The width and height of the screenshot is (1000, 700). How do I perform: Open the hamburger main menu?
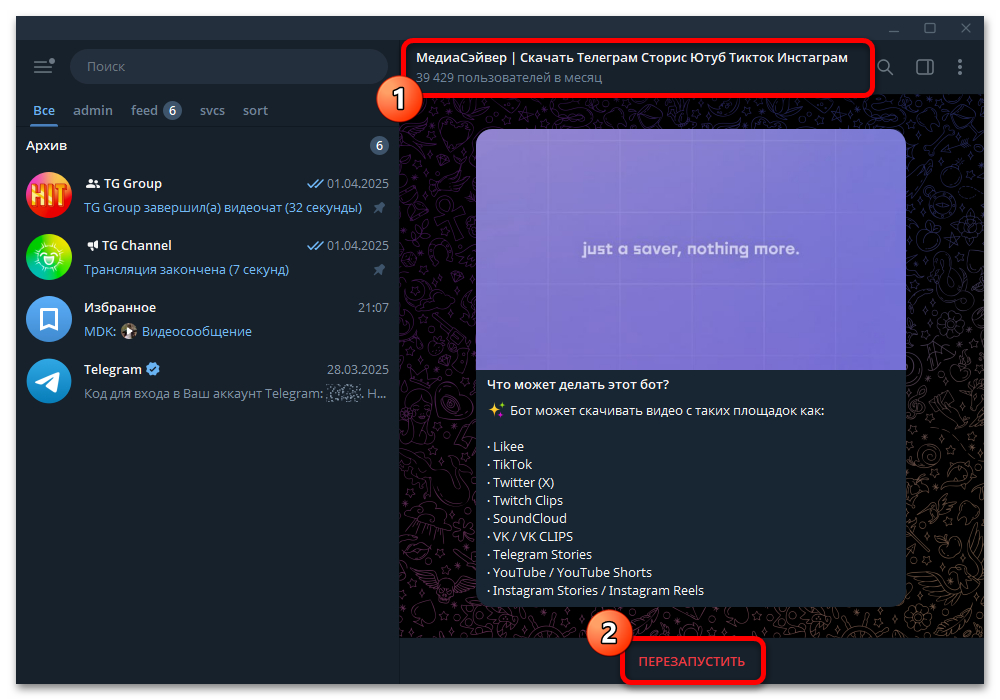pos(44,66)
